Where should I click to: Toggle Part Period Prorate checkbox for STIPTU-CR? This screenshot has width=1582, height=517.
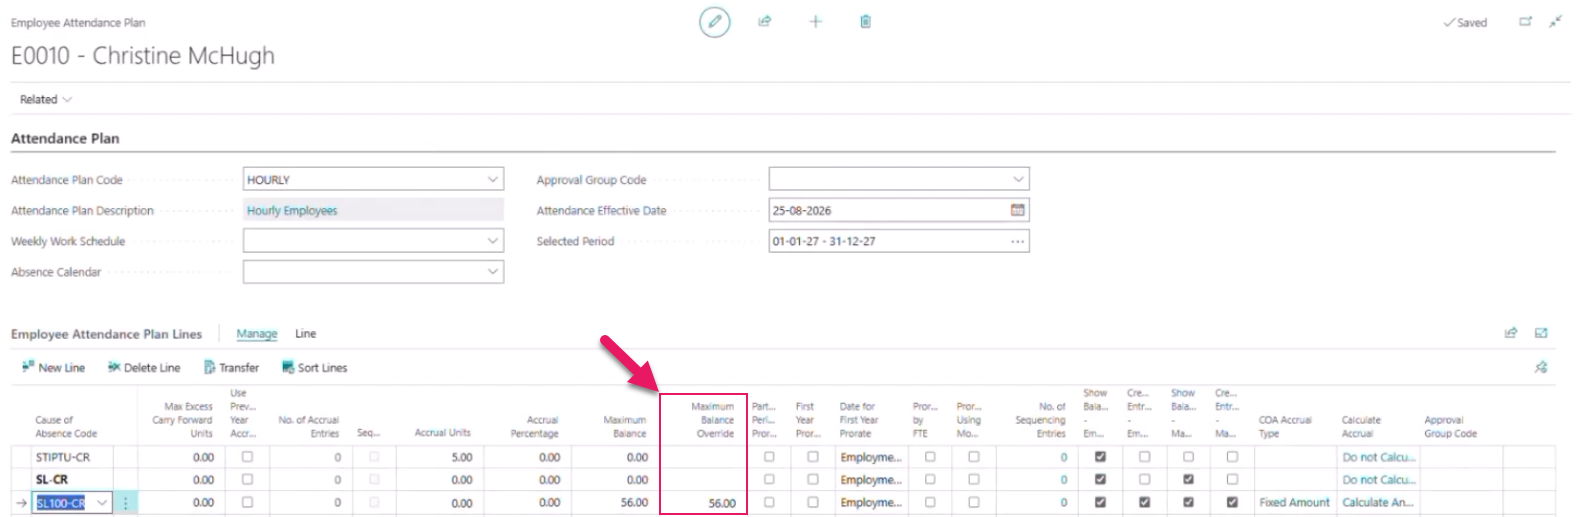pos(769,457)
